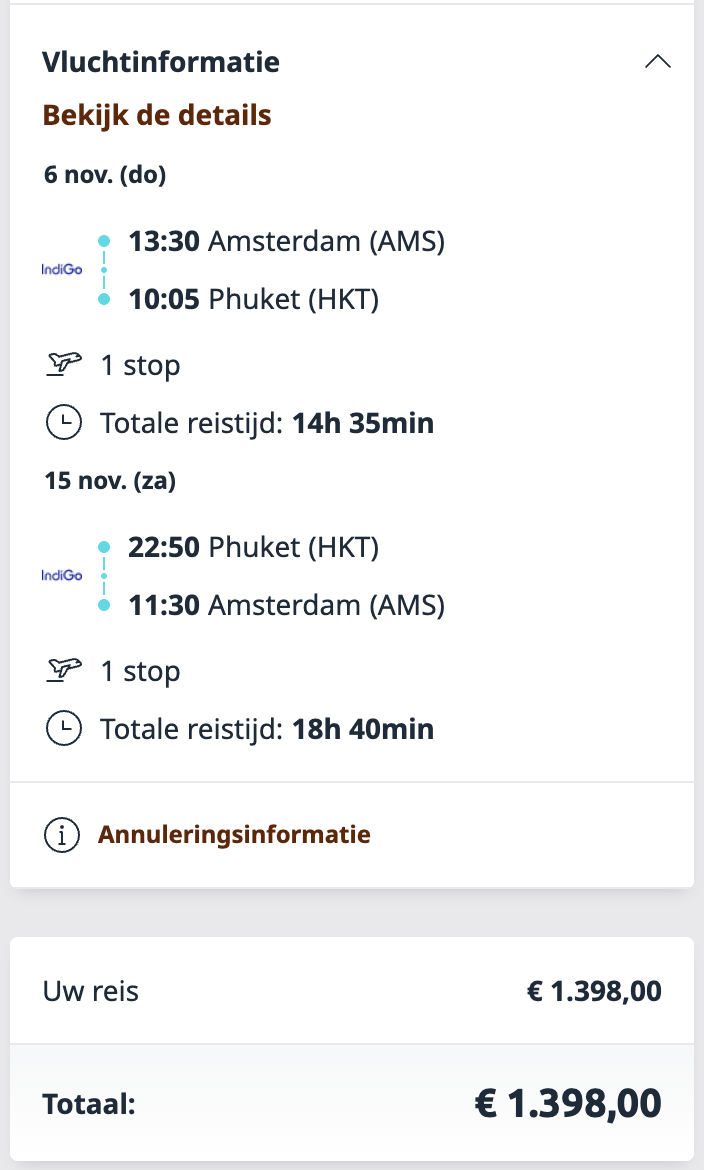Click the clock icon for 18h 40min

click(x=63, y=729)
